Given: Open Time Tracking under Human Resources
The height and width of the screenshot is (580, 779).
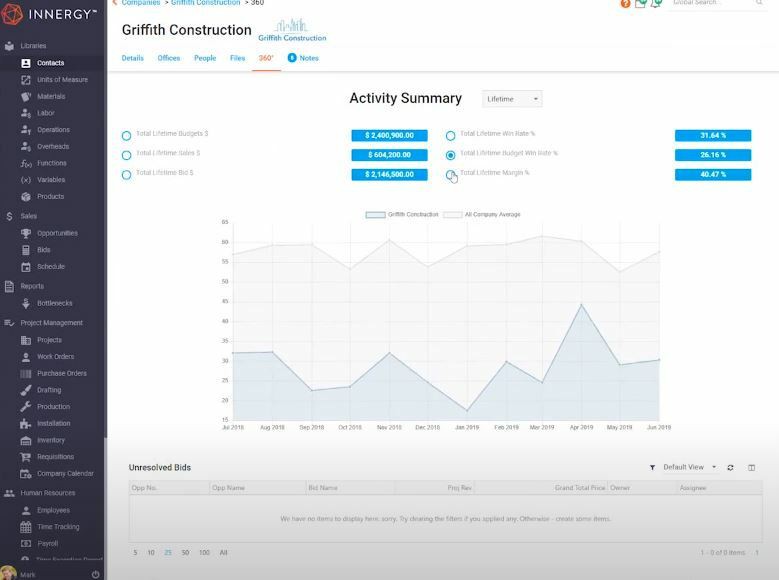Looking at the screenshot, I should tap(58, 527).
